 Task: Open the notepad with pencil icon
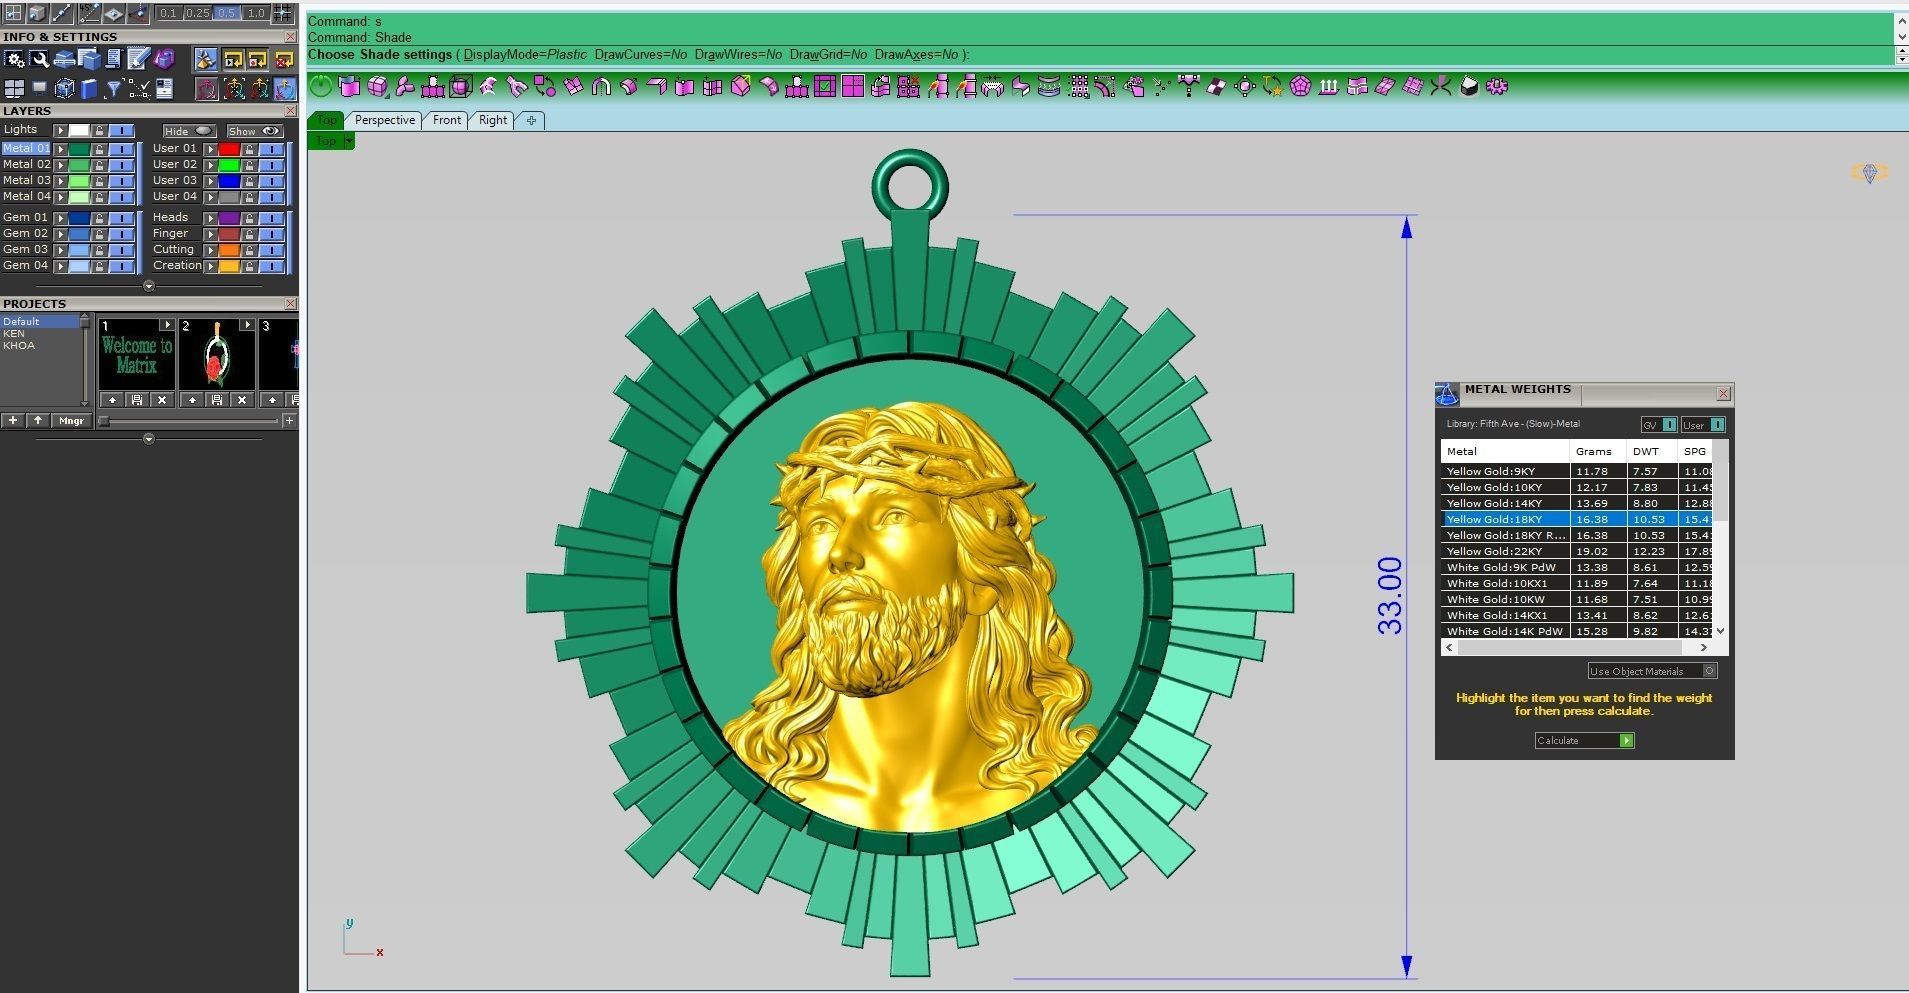click(x=138, y=59)
